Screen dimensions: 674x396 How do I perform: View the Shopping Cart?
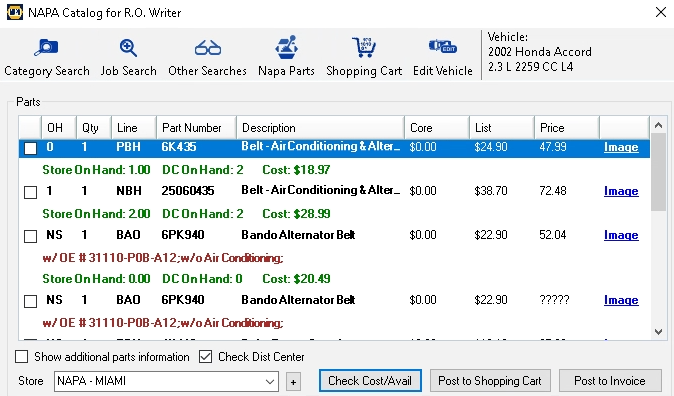[x=364, y=58]
